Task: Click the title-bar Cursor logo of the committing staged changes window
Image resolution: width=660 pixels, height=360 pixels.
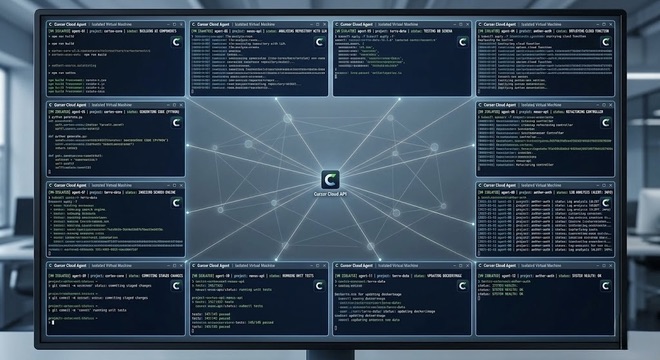Action: tap(51, 266)
